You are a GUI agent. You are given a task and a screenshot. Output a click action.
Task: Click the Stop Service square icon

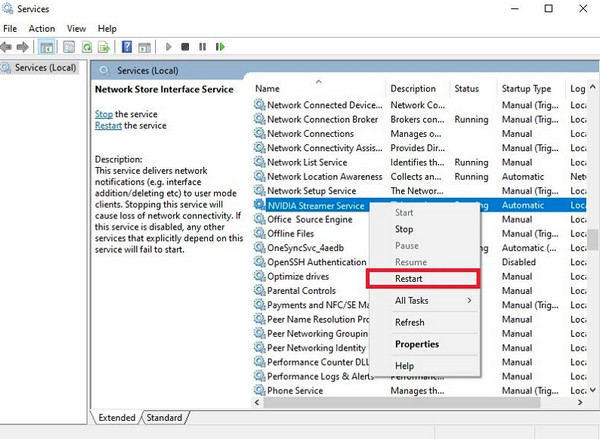tap(185, 47)
